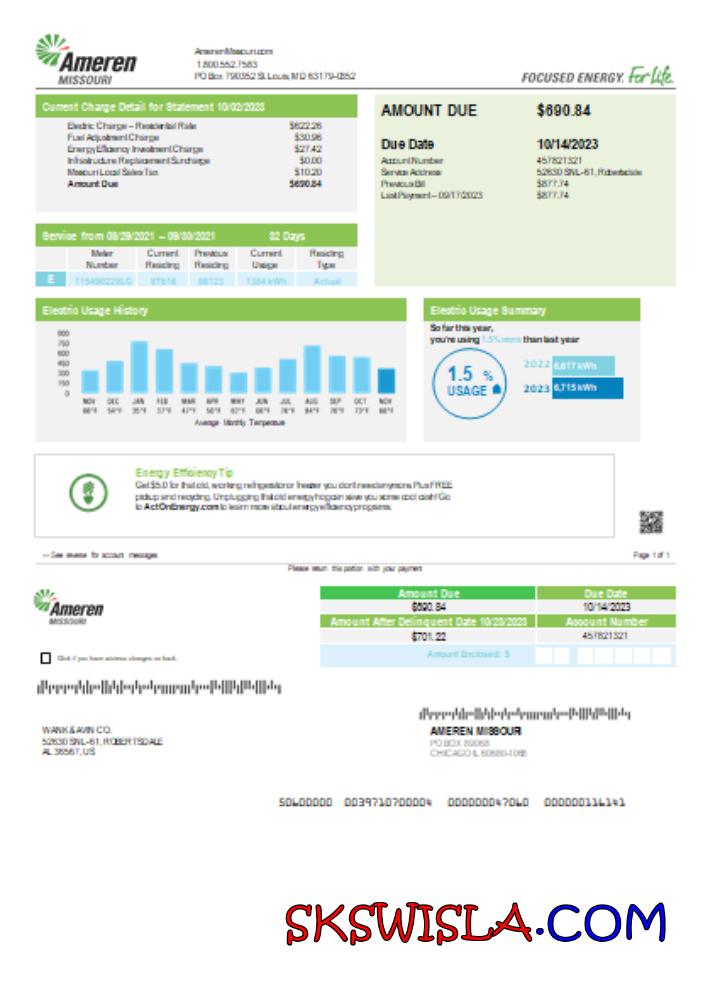The width and height of the screenshot is (720, 1000).
Task: Select the JAN bar in usage chart
Action: pos(139,367)
